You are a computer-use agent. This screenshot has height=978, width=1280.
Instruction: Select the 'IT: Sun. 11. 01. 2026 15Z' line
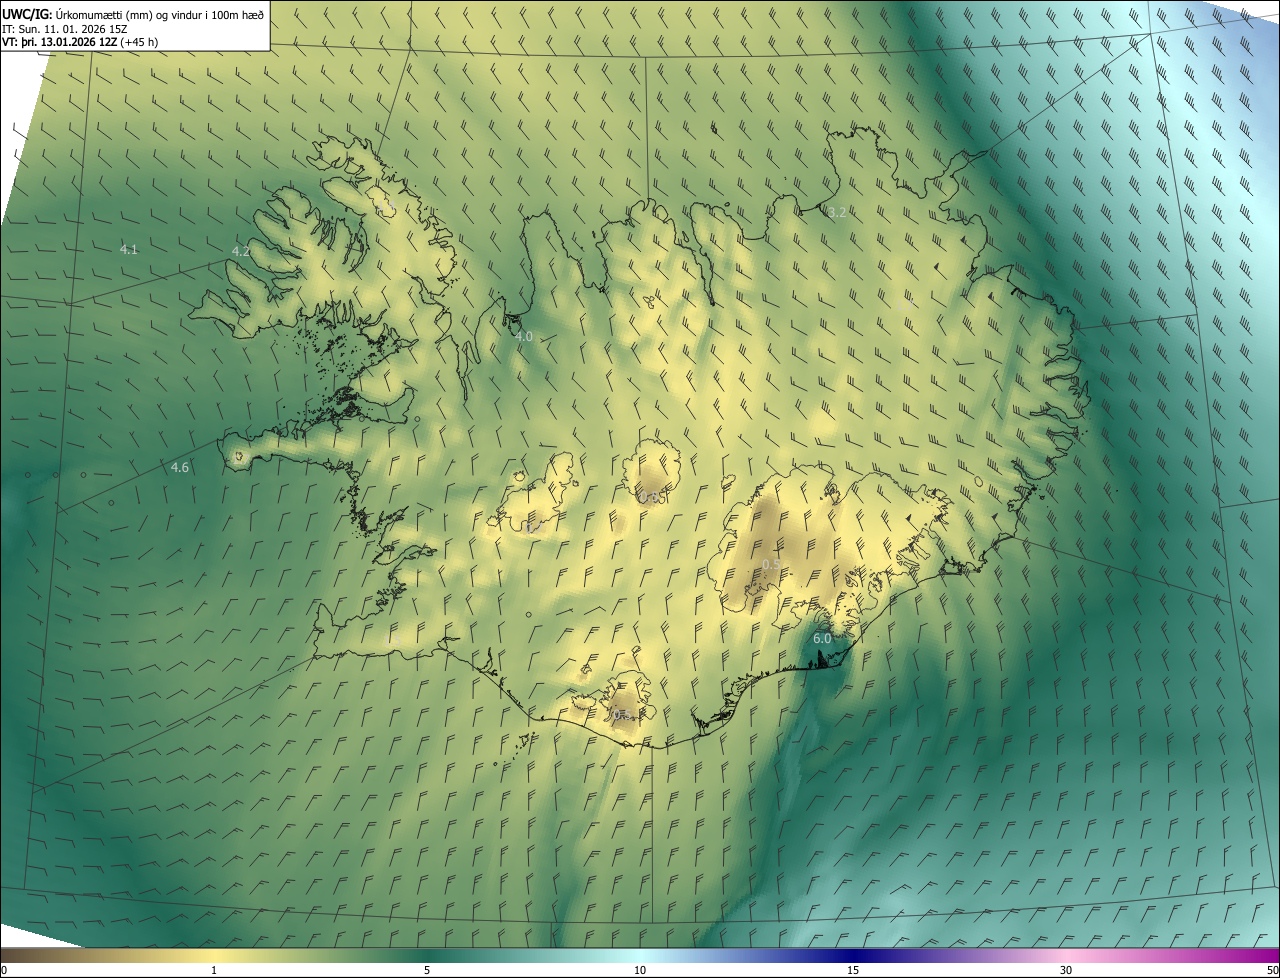[65, 28]
